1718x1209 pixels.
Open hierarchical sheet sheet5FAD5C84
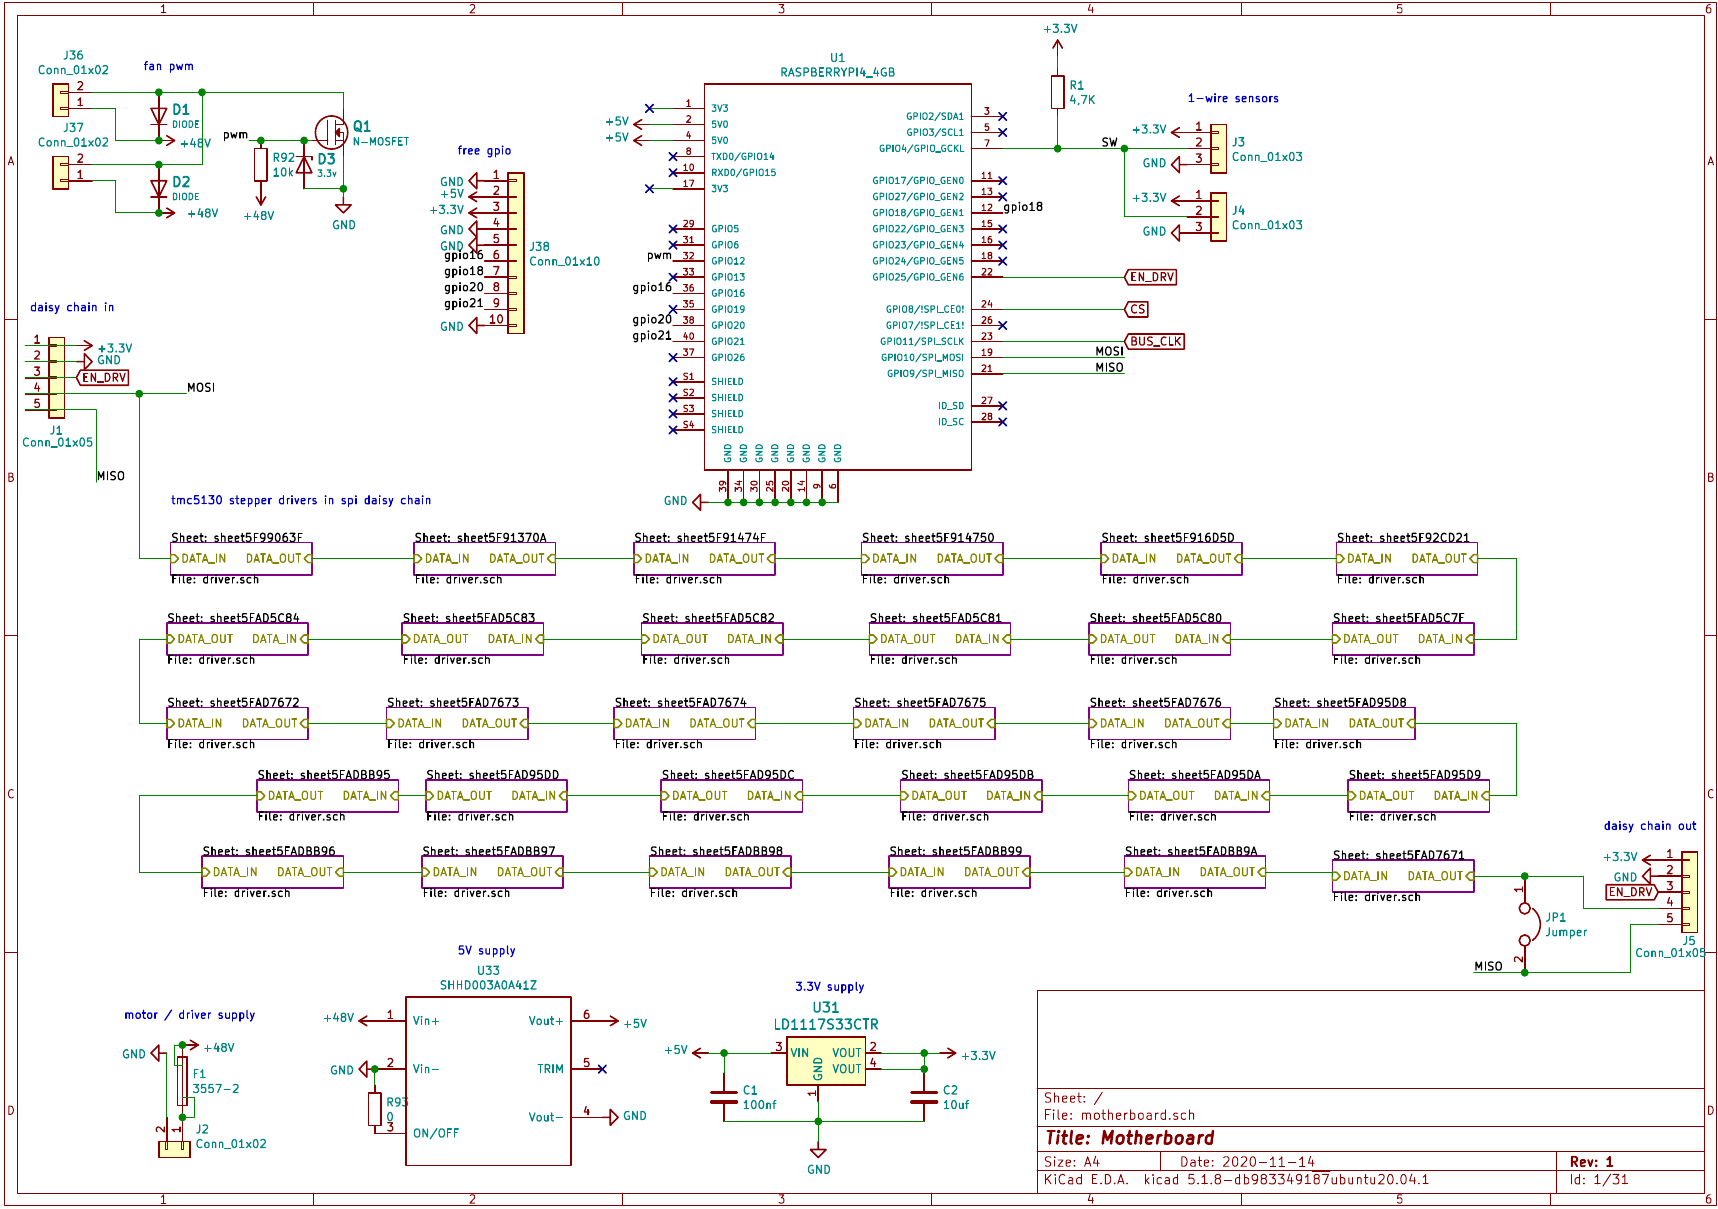(237, 639)
